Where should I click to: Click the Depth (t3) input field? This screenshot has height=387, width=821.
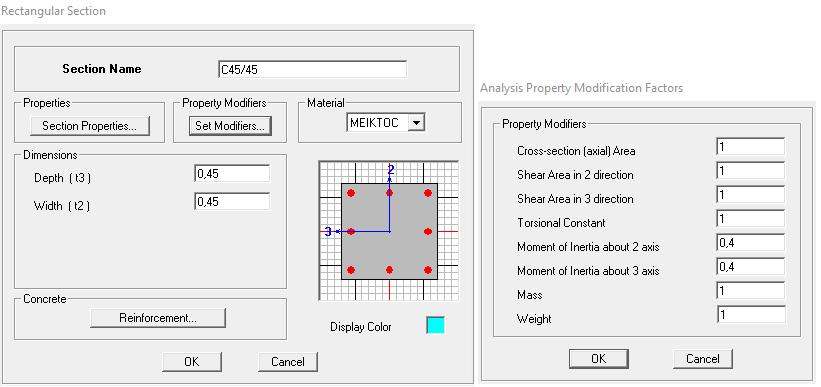232,174
